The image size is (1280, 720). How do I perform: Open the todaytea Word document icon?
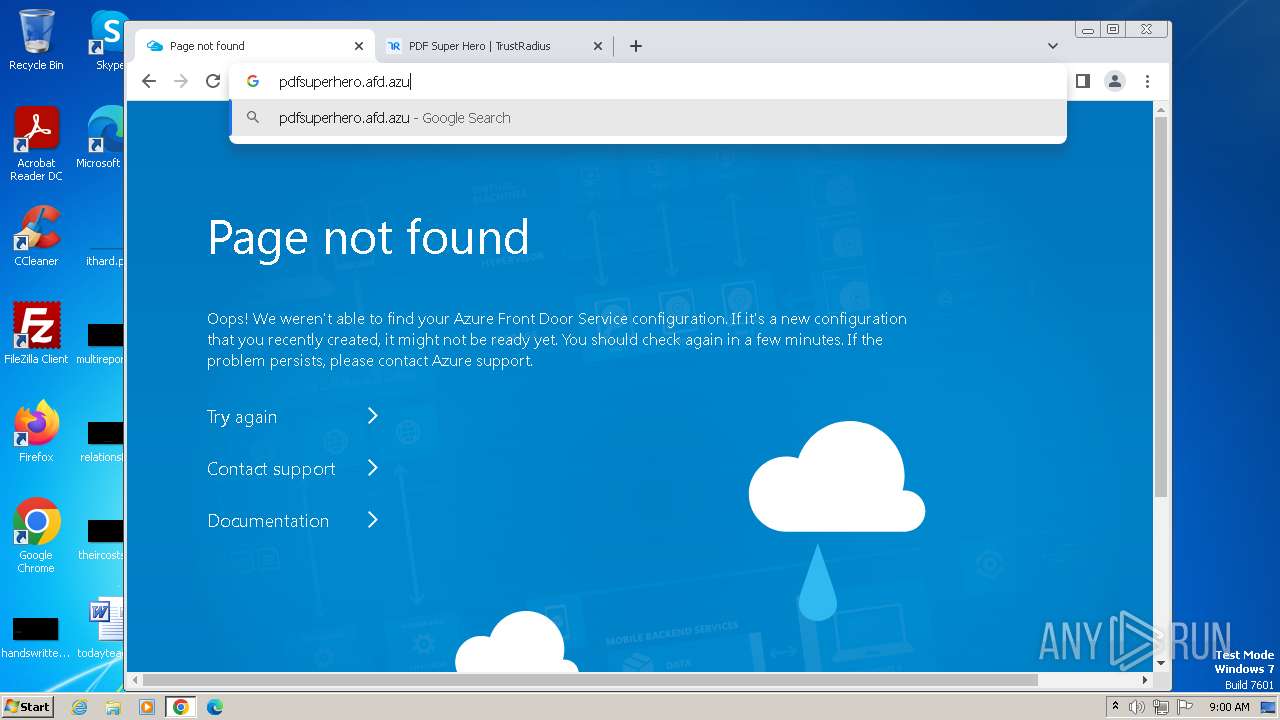[102, 628]
